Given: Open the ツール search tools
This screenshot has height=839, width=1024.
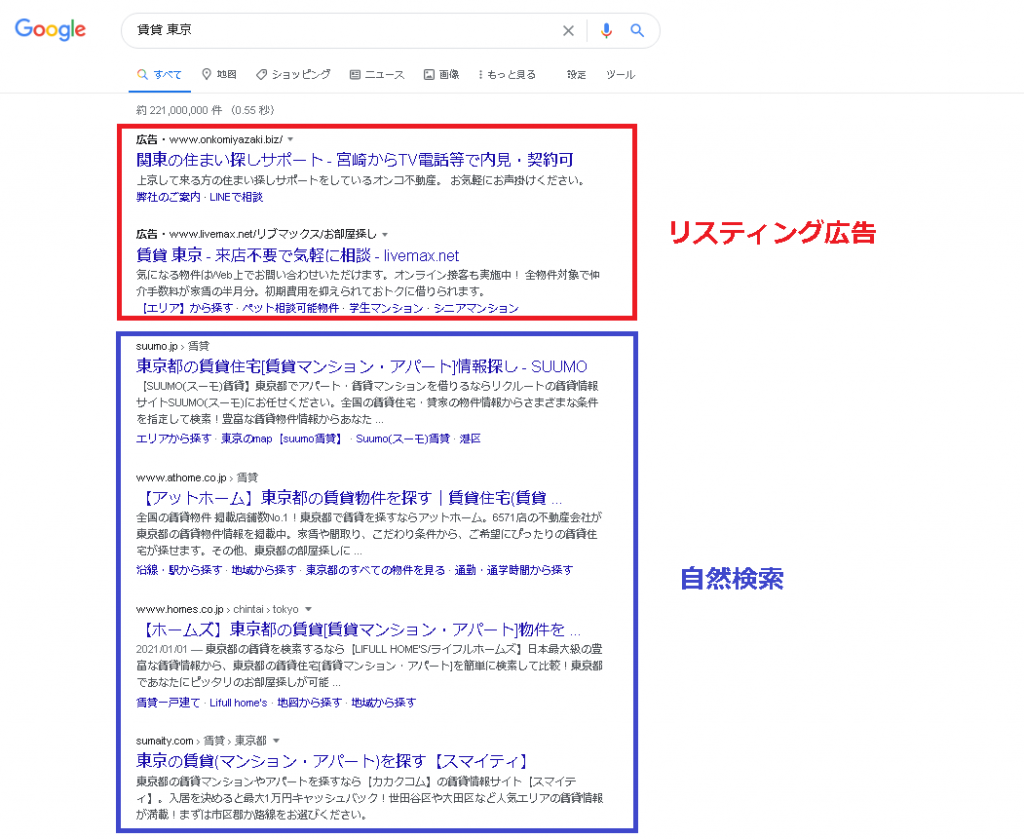Looking at the screenshot, I should click(620, 74).
